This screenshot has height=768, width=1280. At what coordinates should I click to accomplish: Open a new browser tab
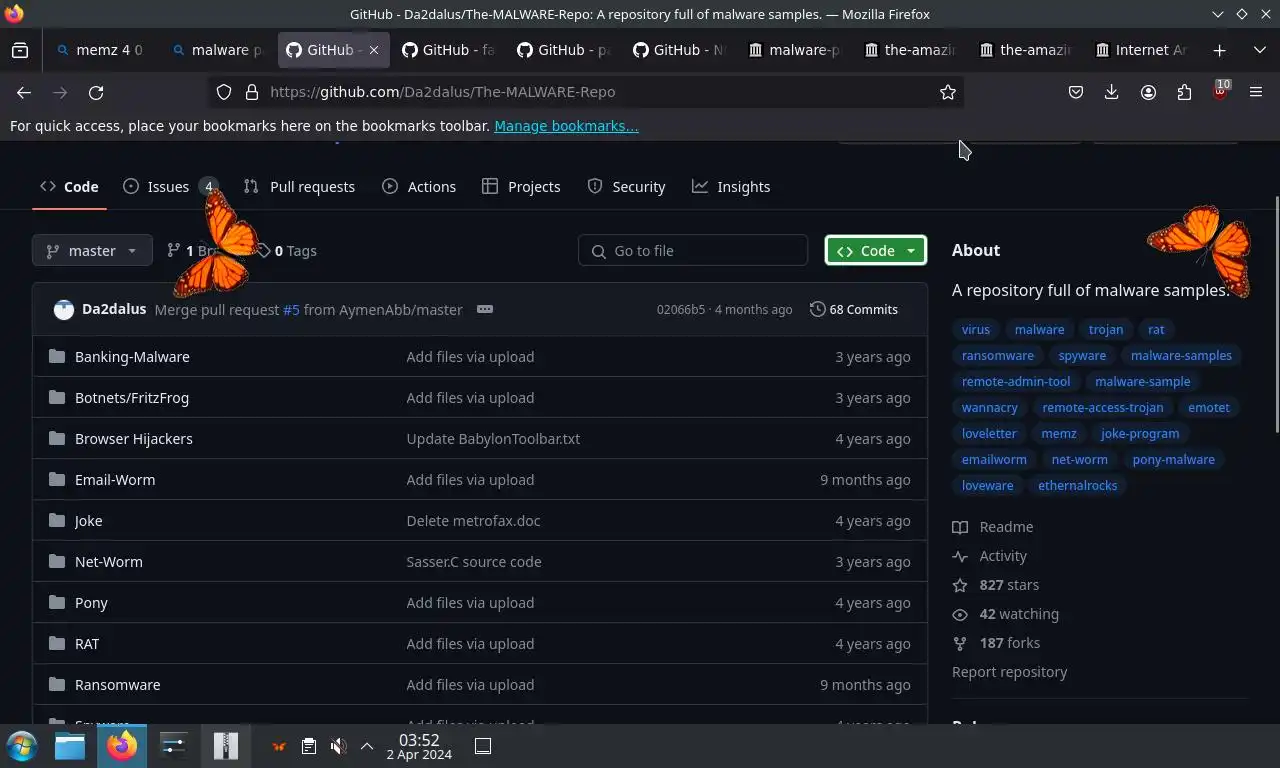pos(1219,50)
